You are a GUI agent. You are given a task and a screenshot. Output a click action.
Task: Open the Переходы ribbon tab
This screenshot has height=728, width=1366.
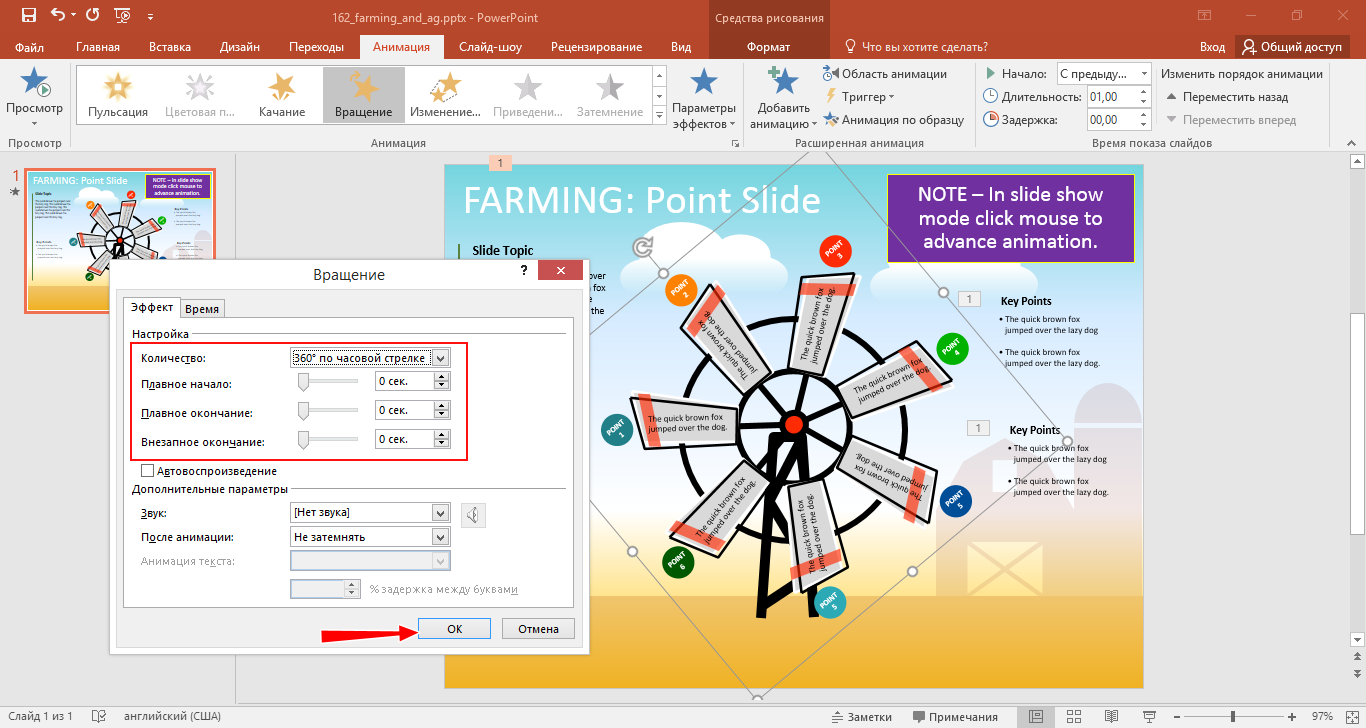pyautogui.click(x=316, y=47)
